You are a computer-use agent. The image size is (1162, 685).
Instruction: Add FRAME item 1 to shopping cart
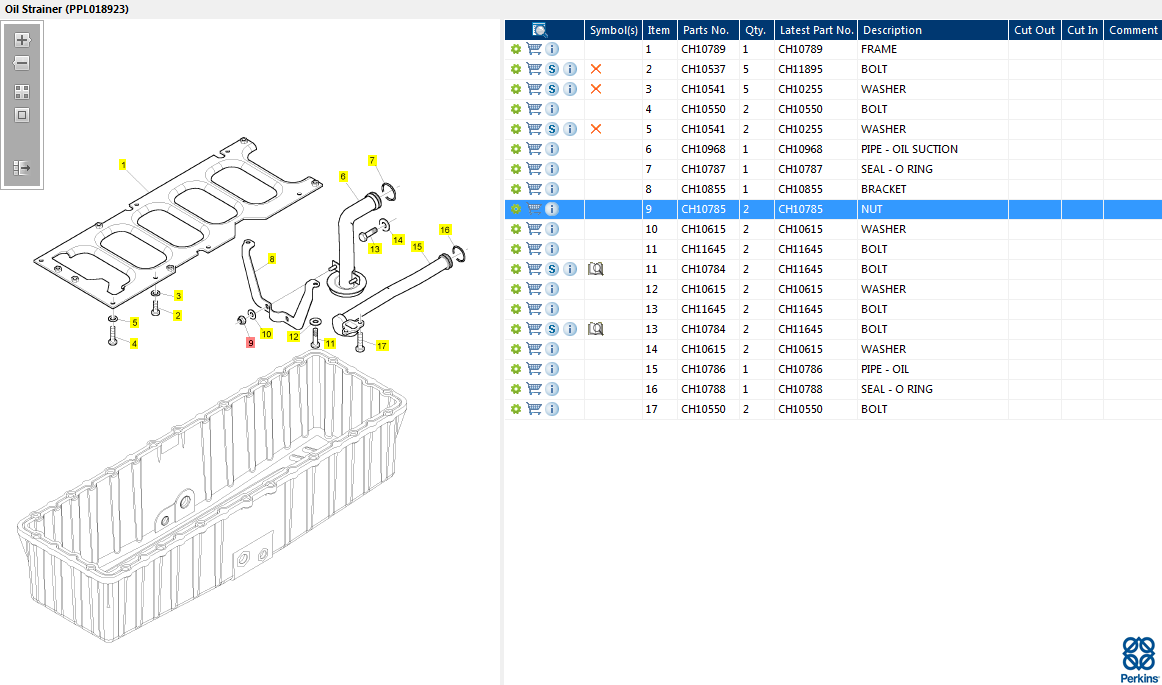click(534, 49)
